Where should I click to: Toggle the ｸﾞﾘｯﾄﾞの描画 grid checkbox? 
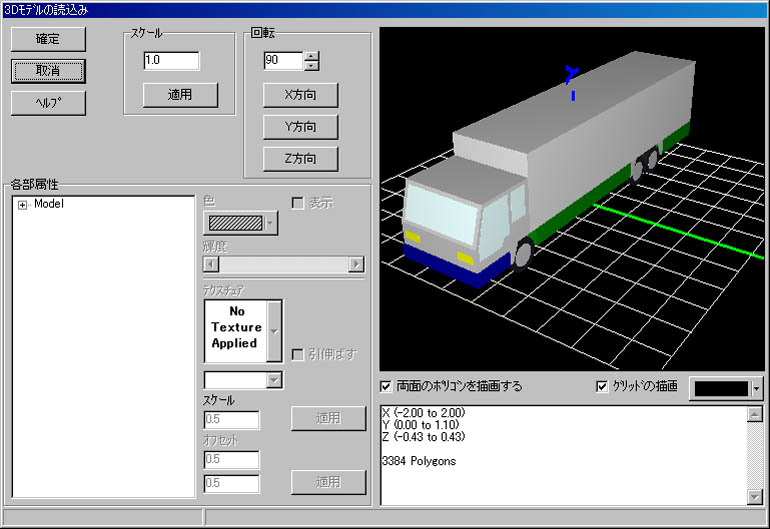coord(602,387)
